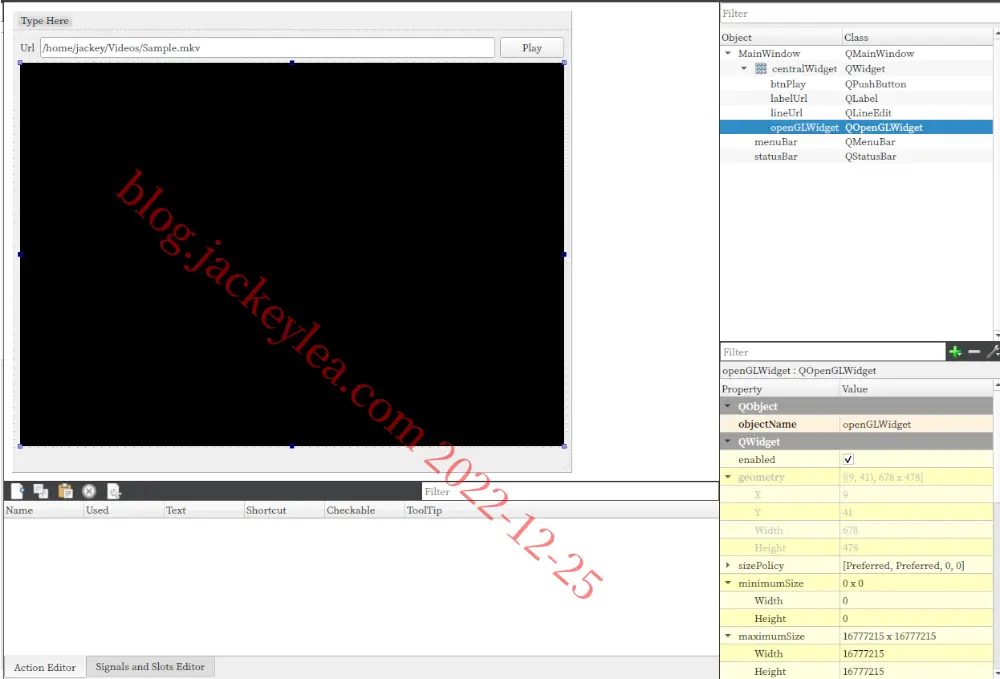Open the action editor configure wrench icon
1000x679 pixels.
[x=114, y=491]
